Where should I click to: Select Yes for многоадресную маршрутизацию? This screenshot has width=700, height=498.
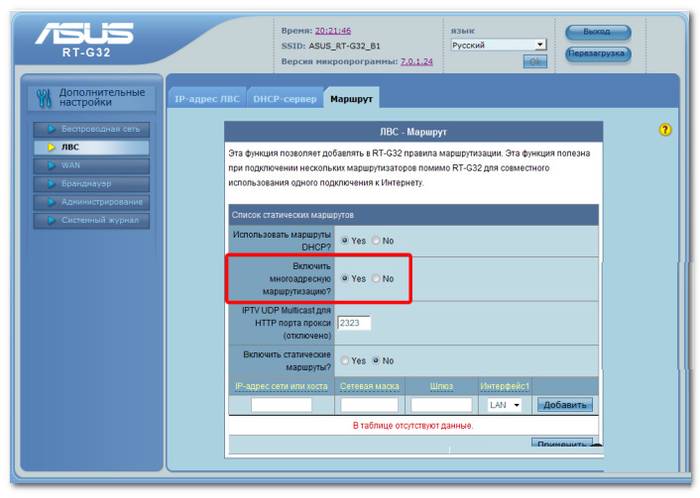pos(345,278)
